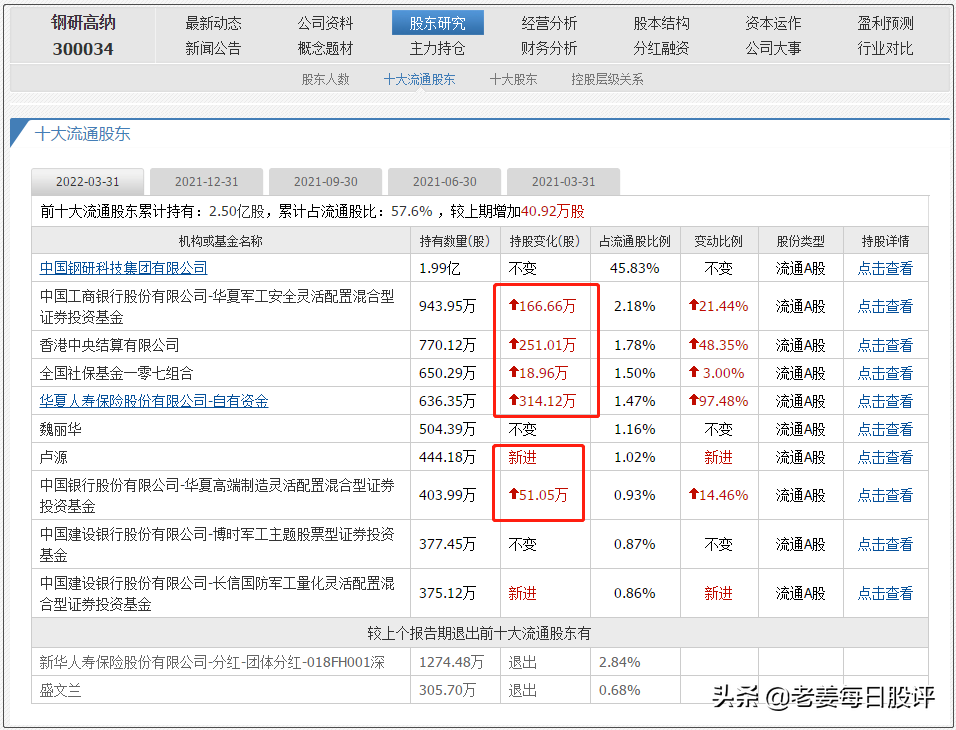Switch to the 十大股东 sub-tab
The height and width of the screenshot is (730, 956).
[x=513, y=79]
